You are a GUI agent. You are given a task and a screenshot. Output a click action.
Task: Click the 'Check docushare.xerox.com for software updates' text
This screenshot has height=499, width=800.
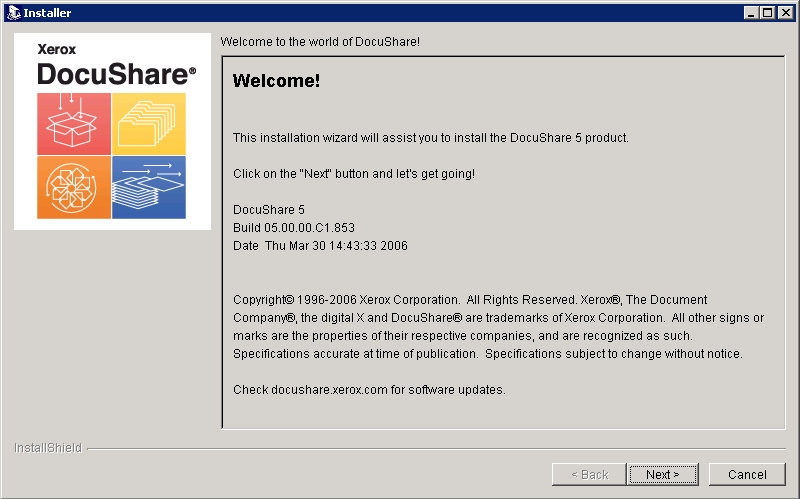pos(369,390)
